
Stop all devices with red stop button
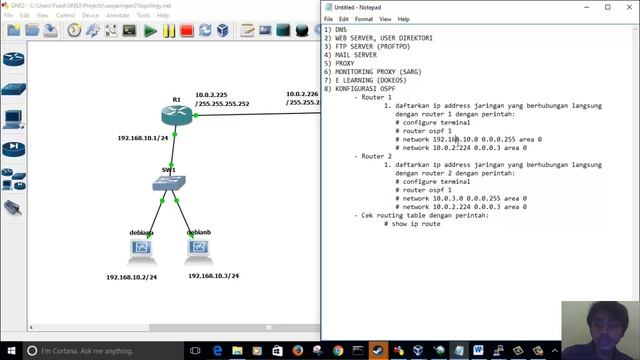[187, 31]
